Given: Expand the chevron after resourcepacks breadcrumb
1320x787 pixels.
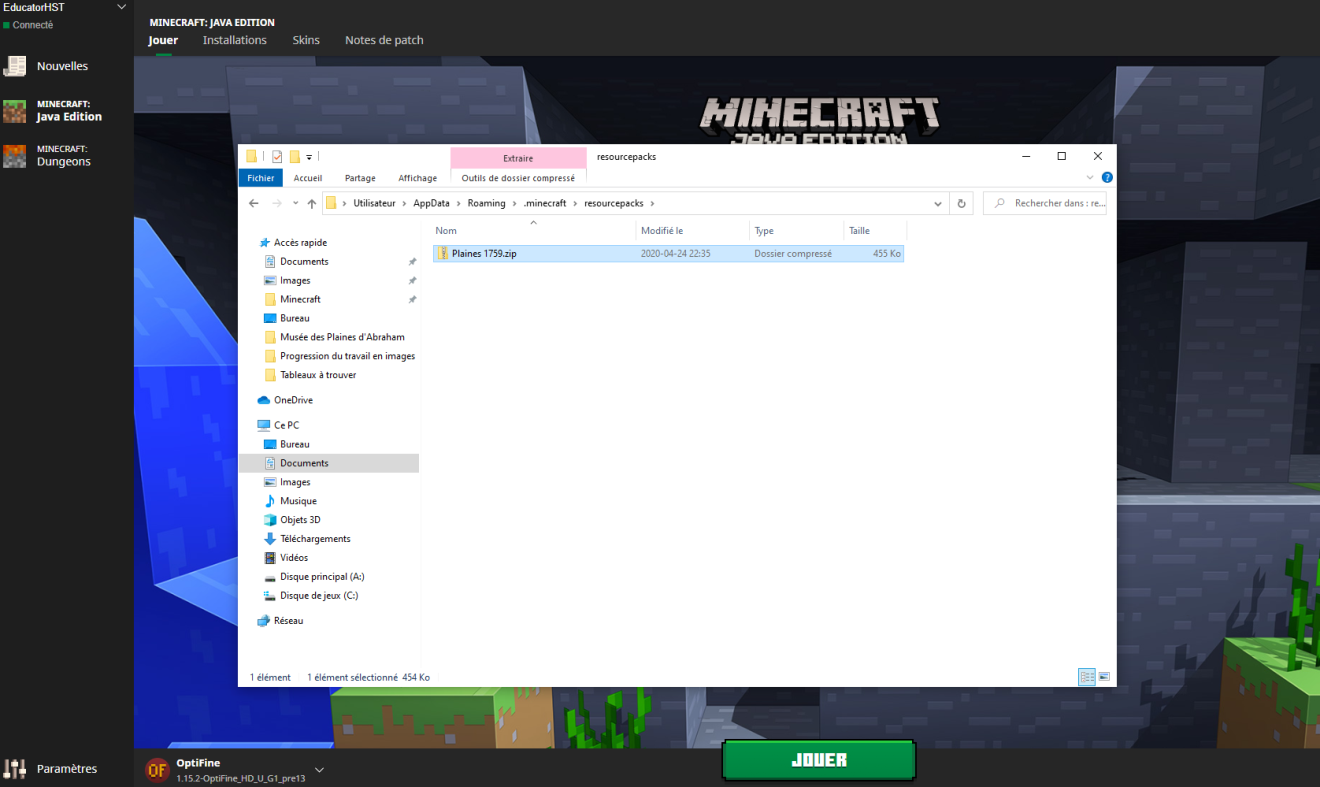Looking at the screenshot, I should [652, 203].
